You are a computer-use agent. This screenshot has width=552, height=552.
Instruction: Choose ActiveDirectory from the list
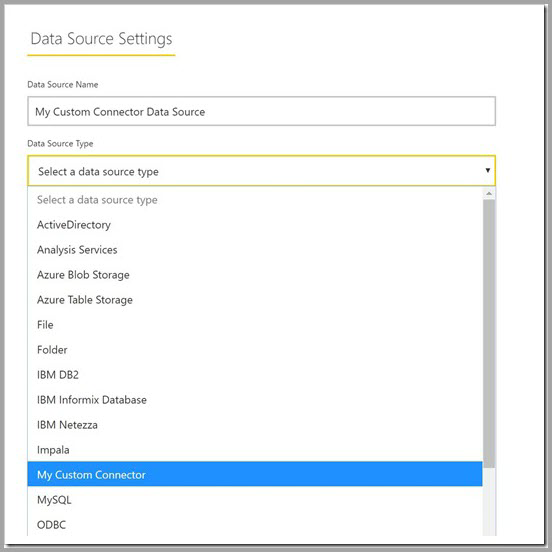coord(255,225)
